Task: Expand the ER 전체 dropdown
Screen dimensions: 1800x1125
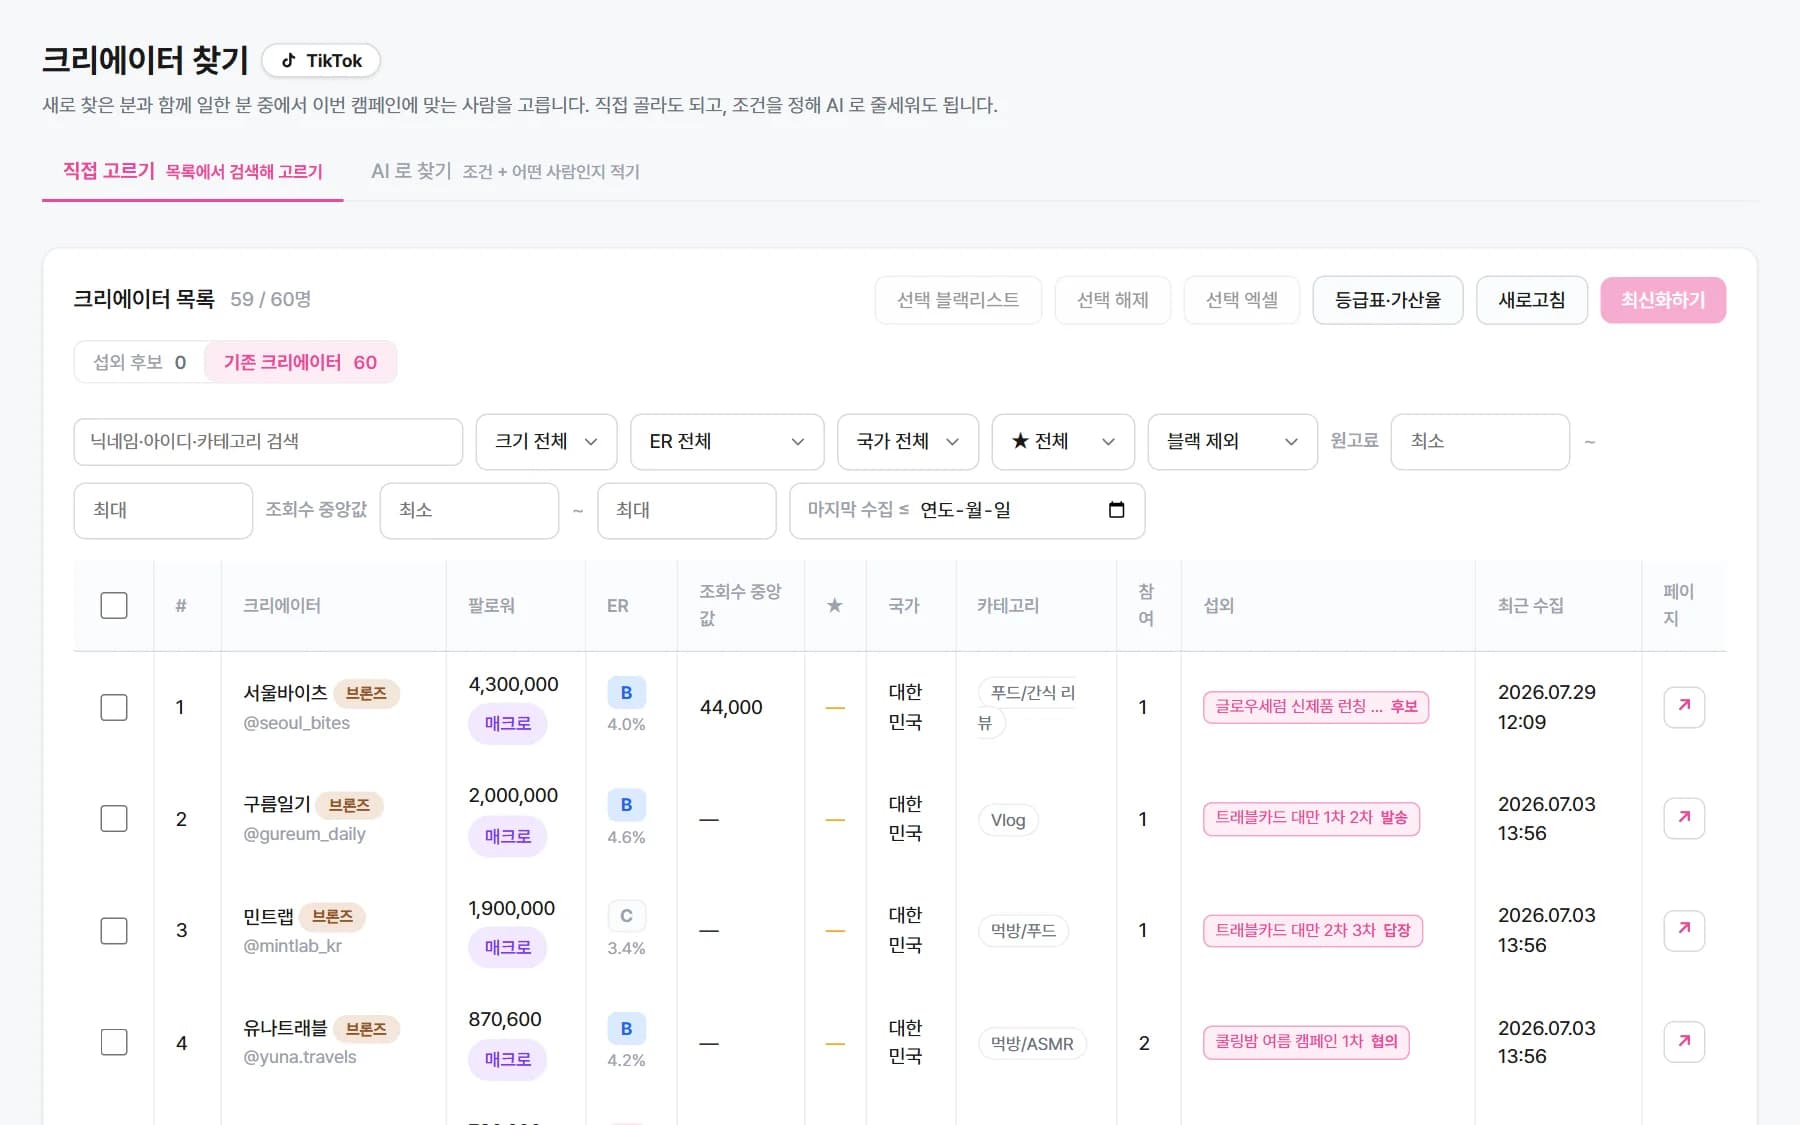Action: (727, 441)
